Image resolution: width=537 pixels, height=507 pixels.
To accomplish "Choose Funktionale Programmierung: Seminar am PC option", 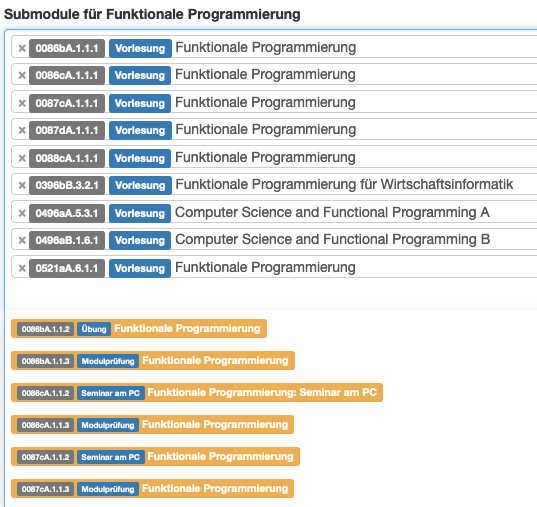I will pos(197,393).
